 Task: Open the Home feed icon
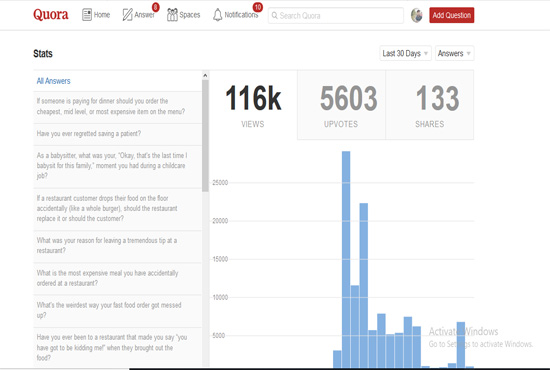[x=87, y=15]
